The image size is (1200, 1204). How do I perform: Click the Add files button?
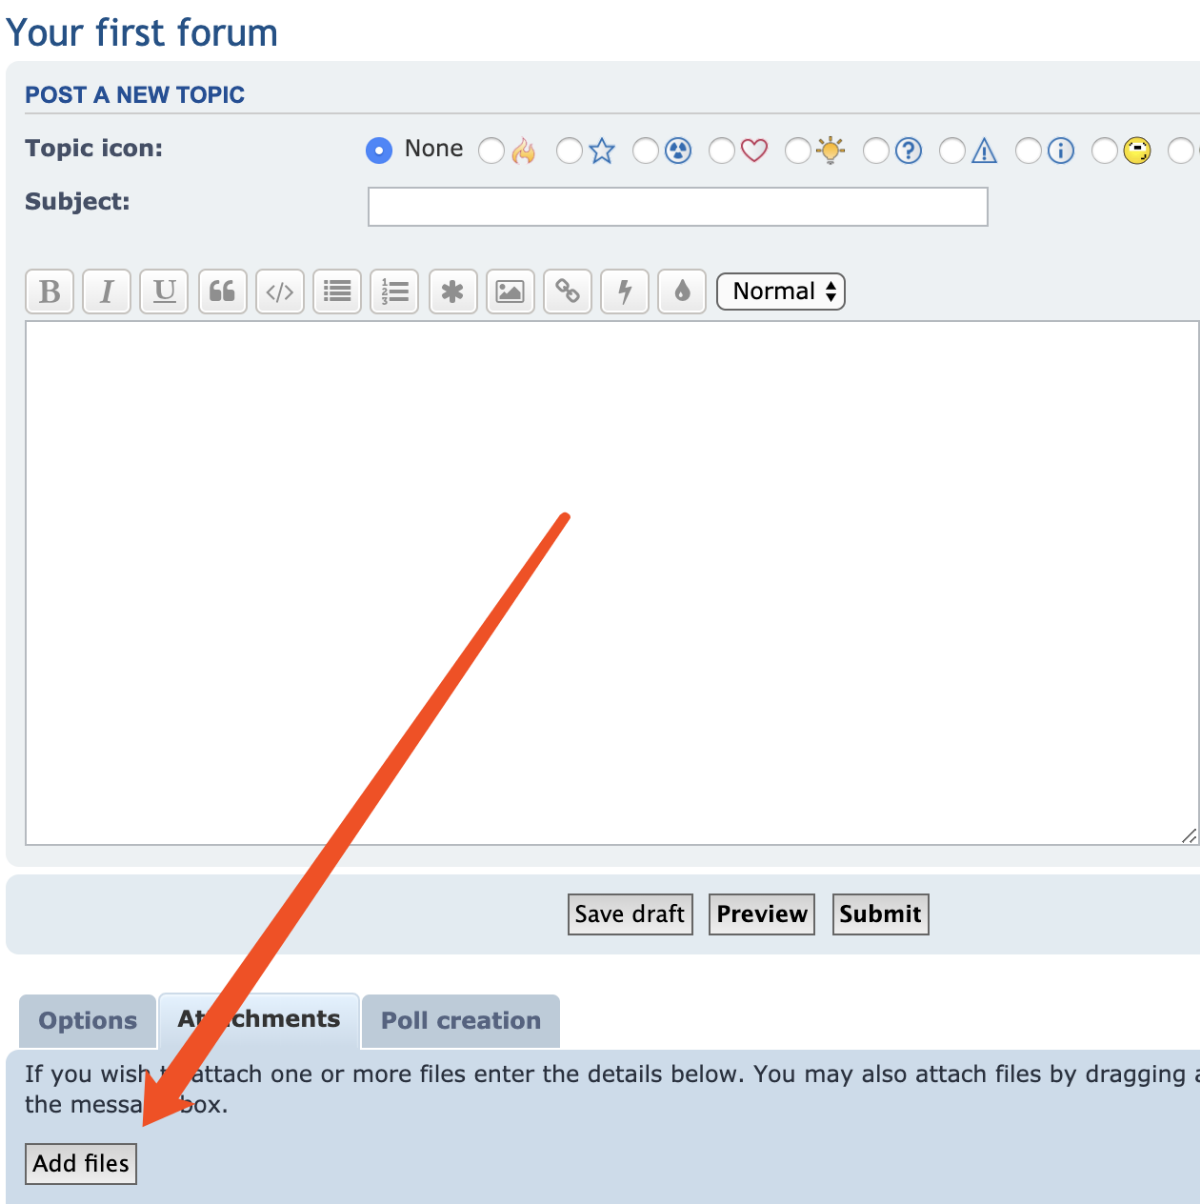pyautogui.click(x=81, y=1164)
